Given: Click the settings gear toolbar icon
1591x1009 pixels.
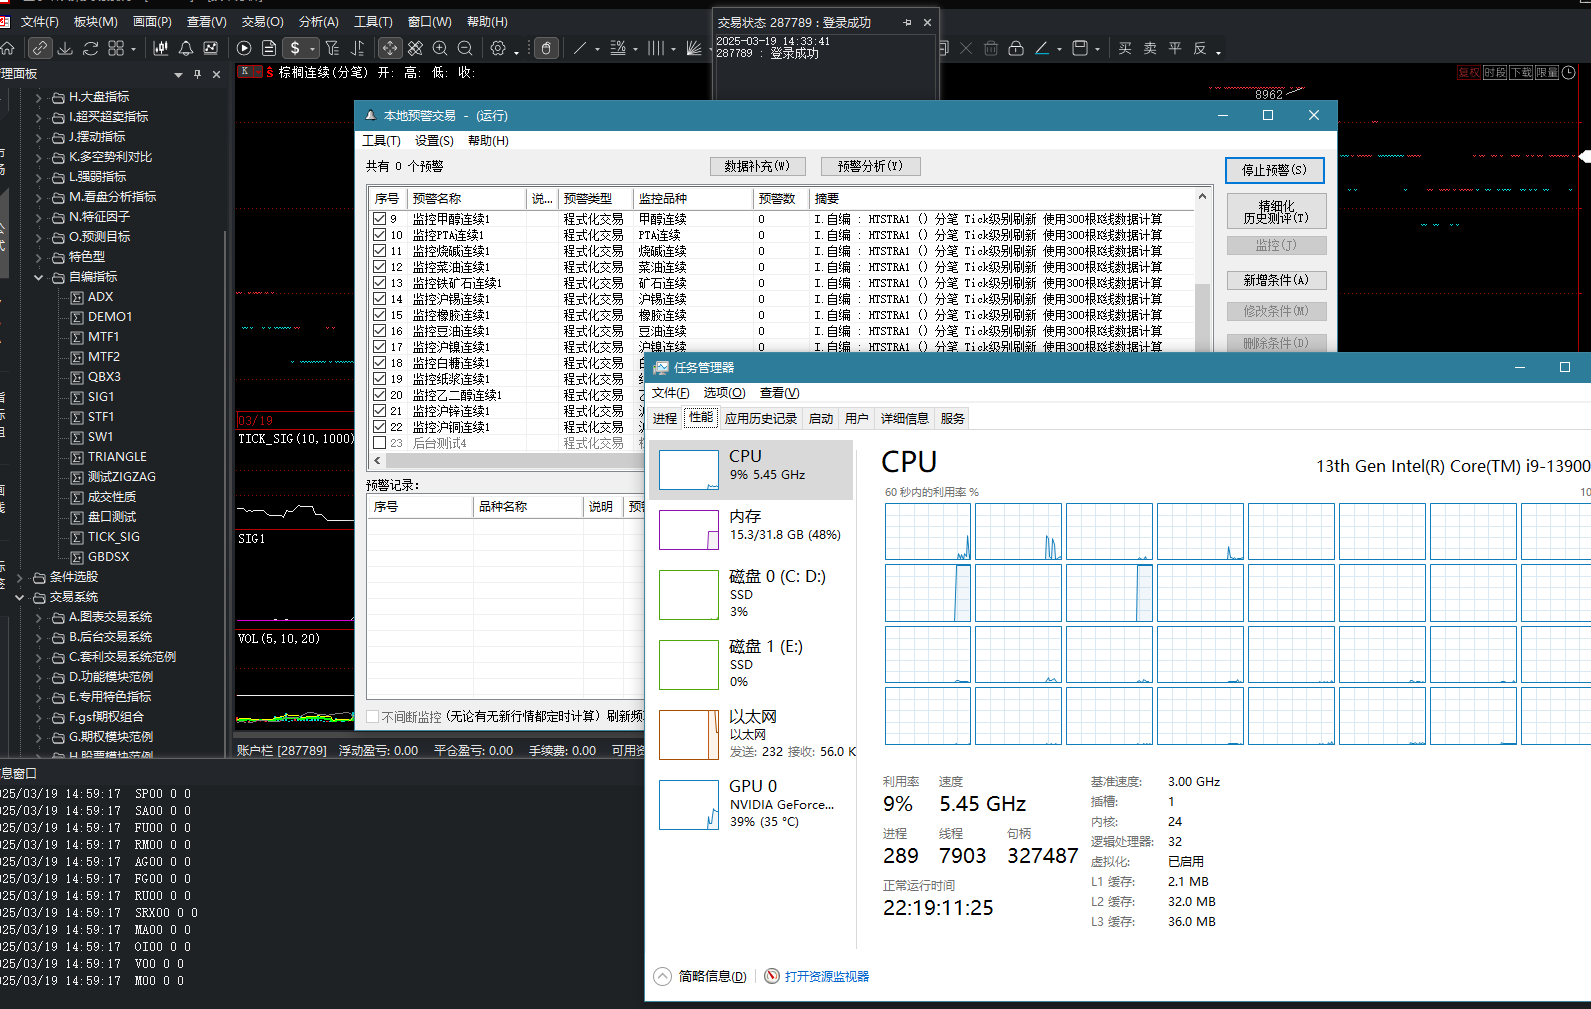Looking at the screenshot, I should point(498,48).
